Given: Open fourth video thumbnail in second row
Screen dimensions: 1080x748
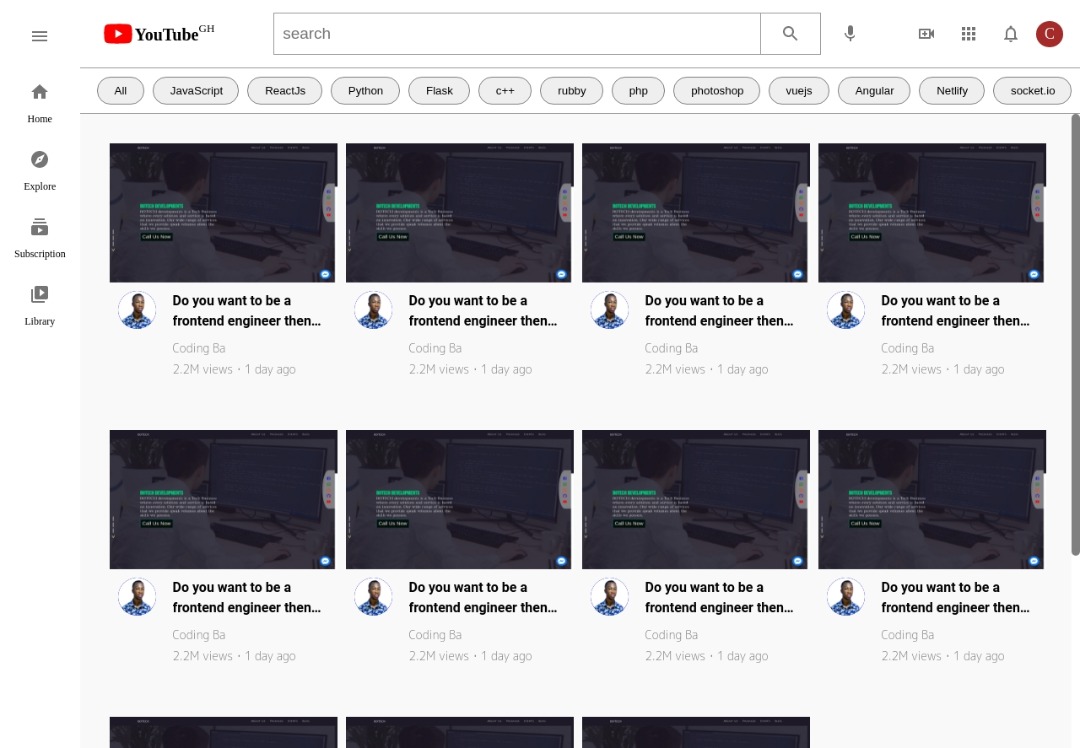Looking at the screenshot, I should coord(932,499).
